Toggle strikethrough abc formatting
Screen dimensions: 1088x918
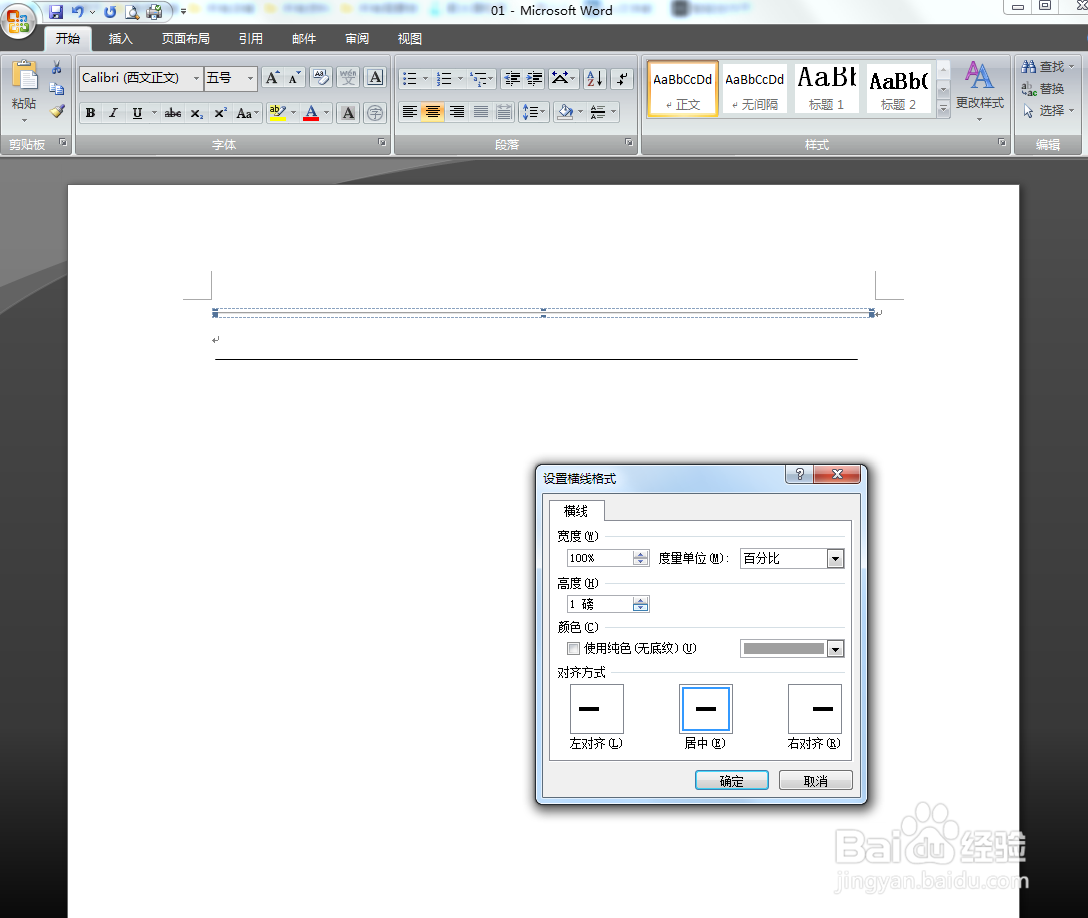click(x=173, y=112)
